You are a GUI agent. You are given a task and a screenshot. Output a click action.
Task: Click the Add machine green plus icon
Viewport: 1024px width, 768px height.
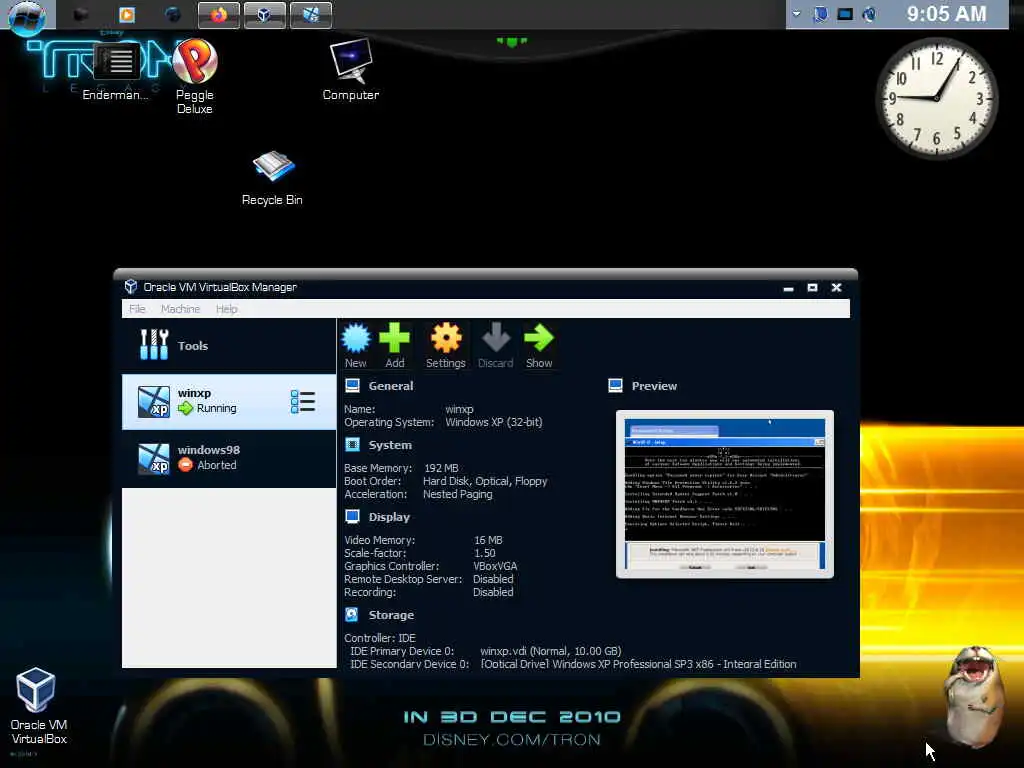click(394, 338)
